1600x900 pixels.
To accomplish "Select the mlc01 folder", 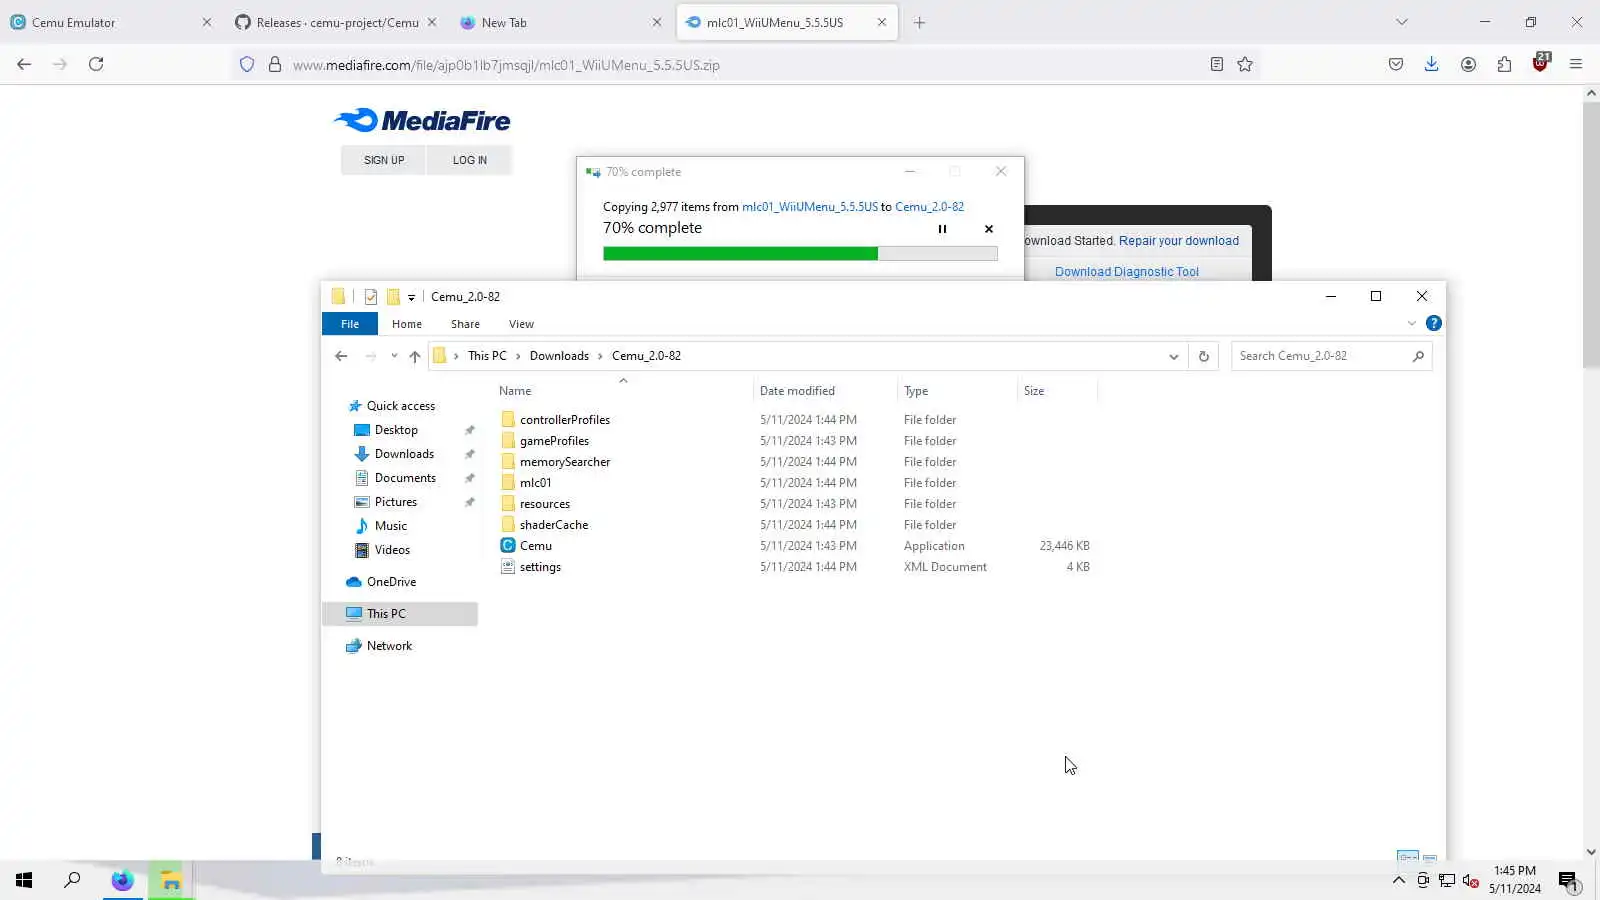I will click(535, 483).
